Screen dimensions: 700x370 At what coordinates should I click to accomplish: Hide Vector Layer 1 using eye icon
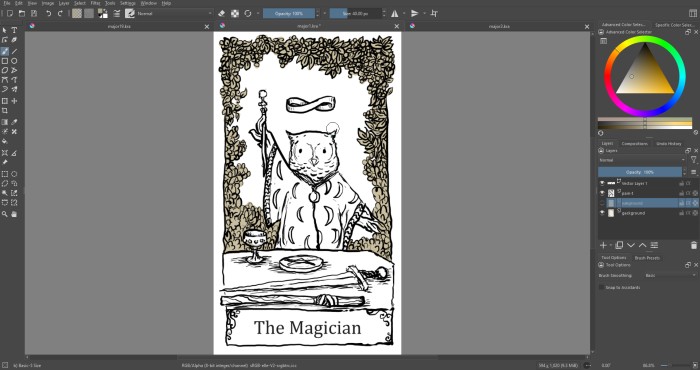(x=602, y=183)
